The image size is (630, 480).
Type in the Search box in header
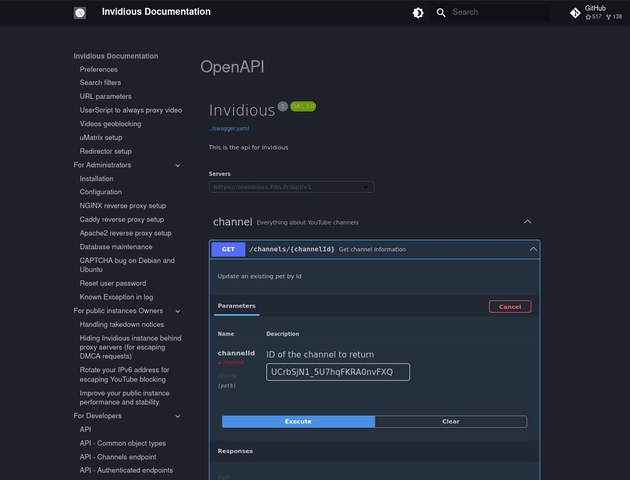tap(495, 13)
